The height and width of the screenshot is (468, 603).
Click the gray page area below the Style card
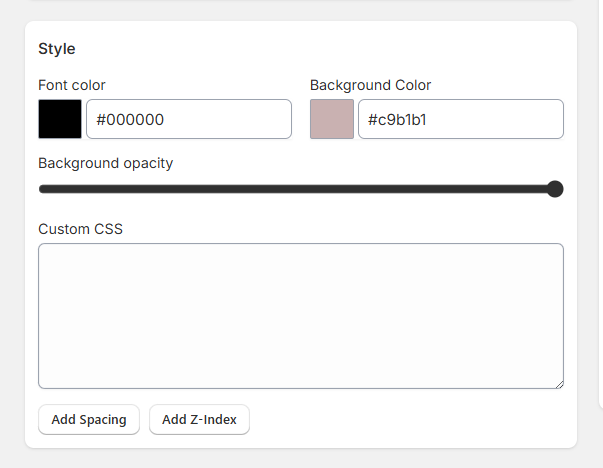[x=300, y=459]
